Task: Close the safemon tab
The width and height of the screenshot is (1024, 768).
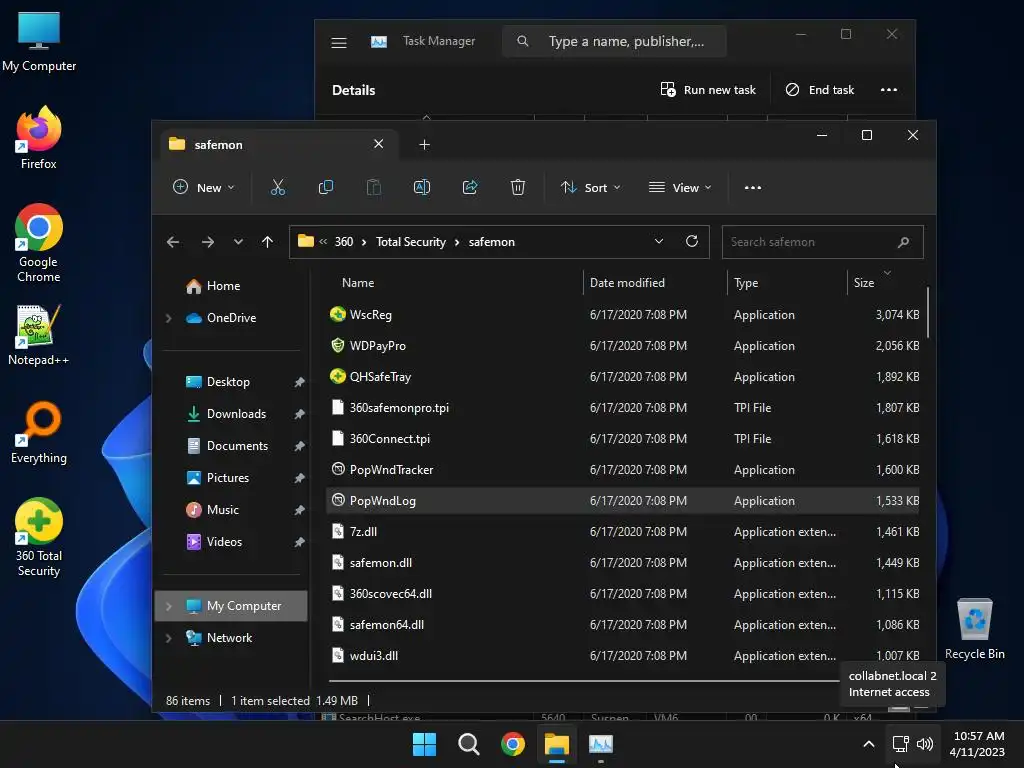Action: pos(379,144)
